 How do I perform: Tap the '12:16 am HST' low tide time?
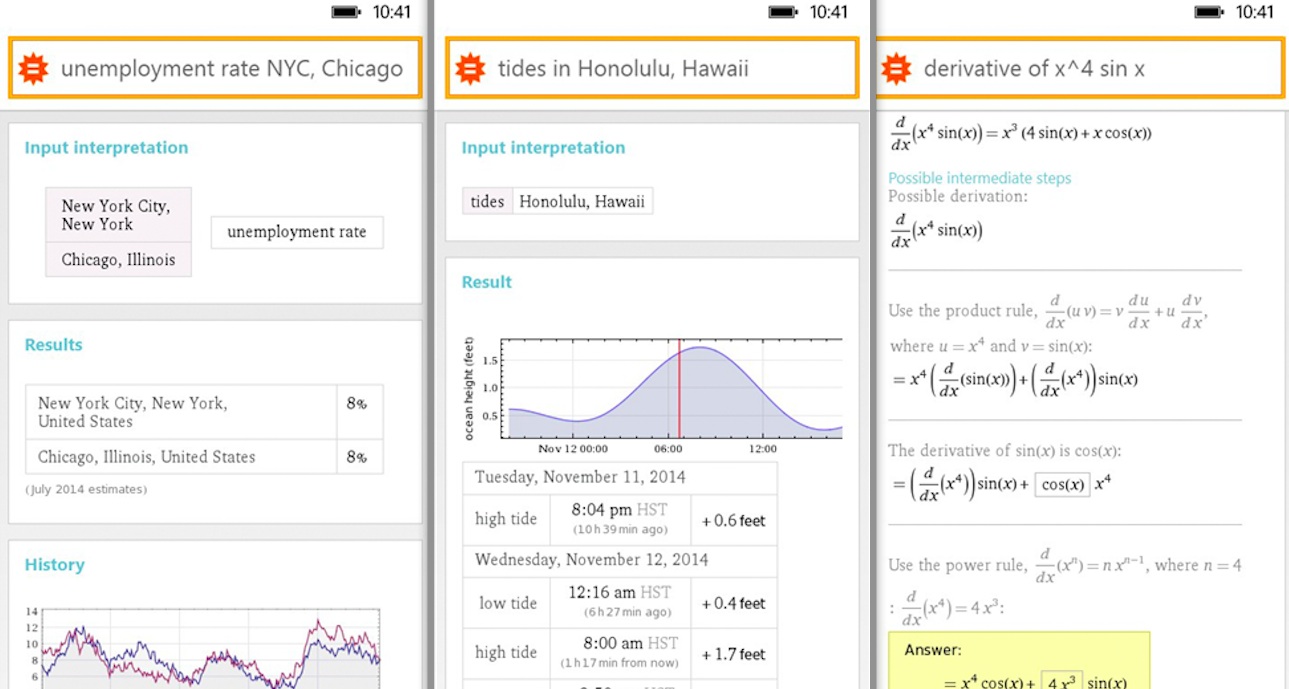tap(620, 593)
